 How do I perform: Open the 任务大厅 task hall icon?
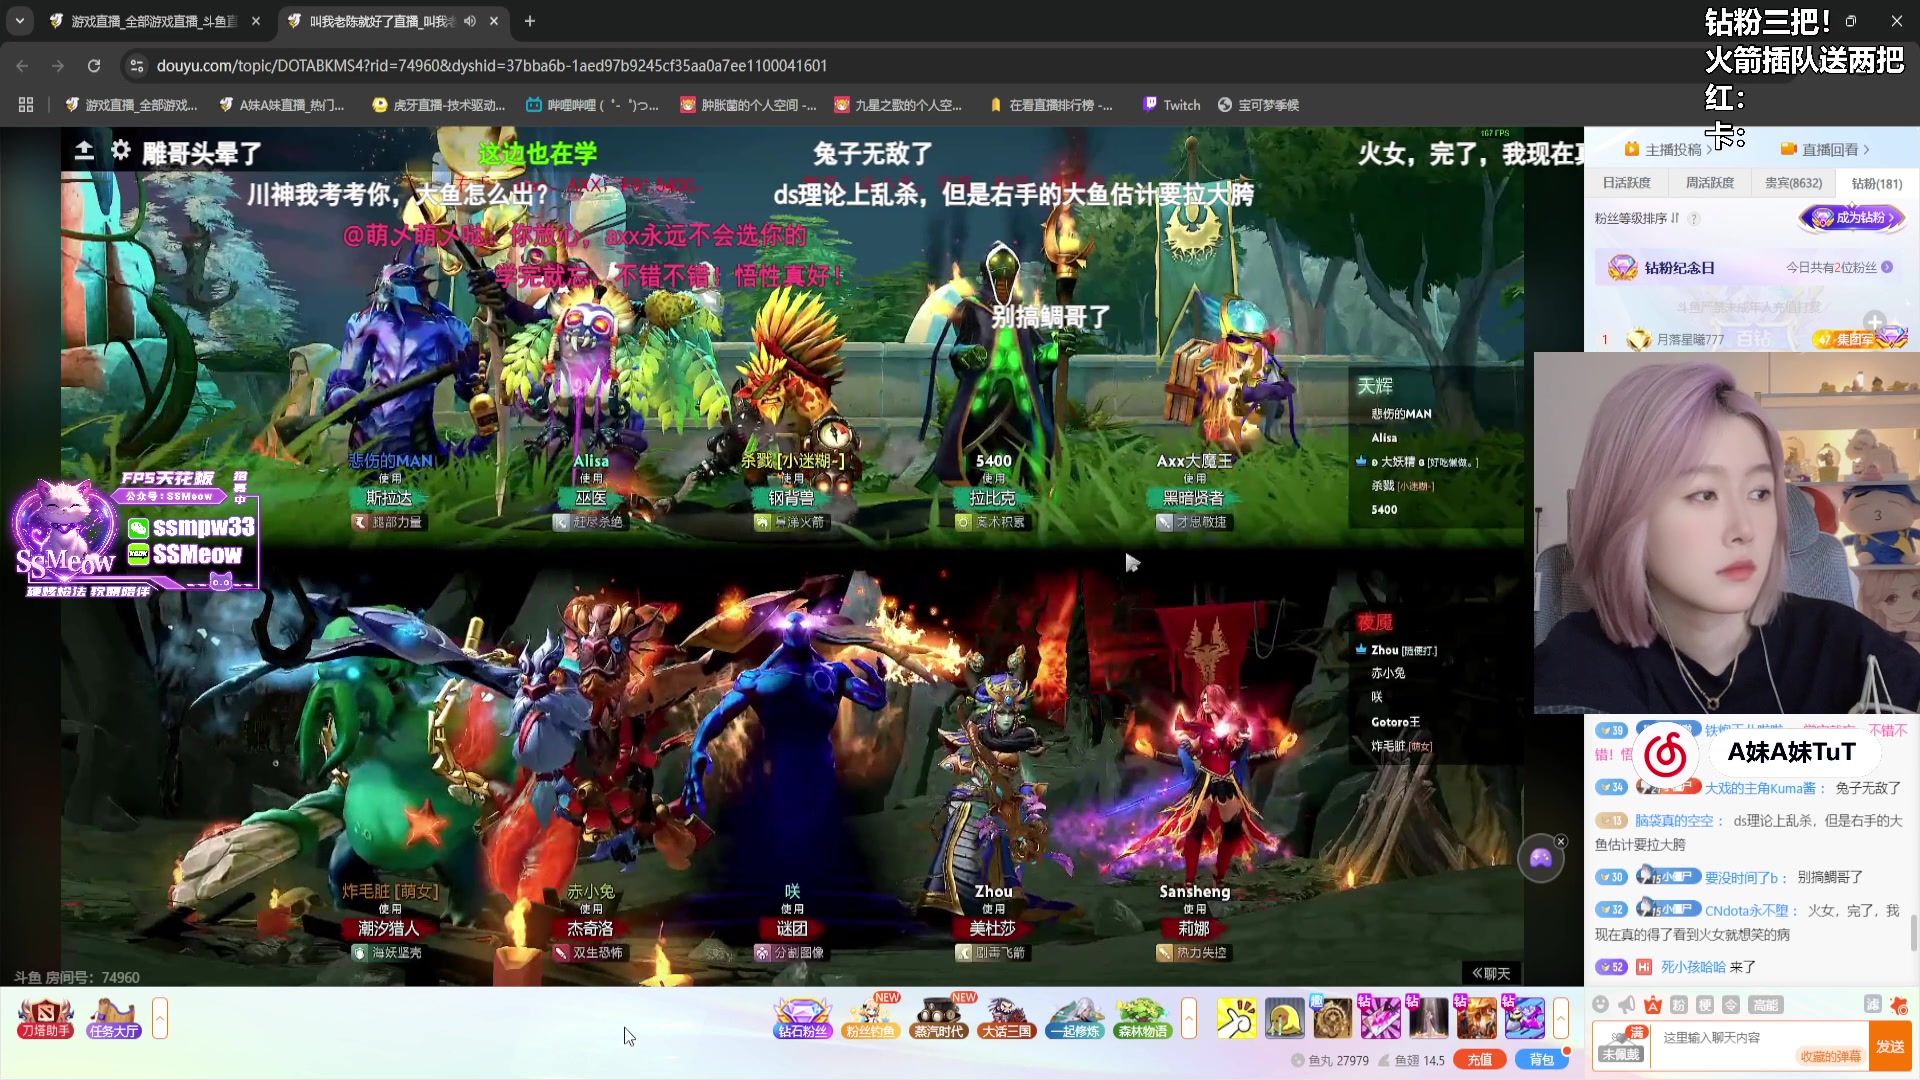114,1018
